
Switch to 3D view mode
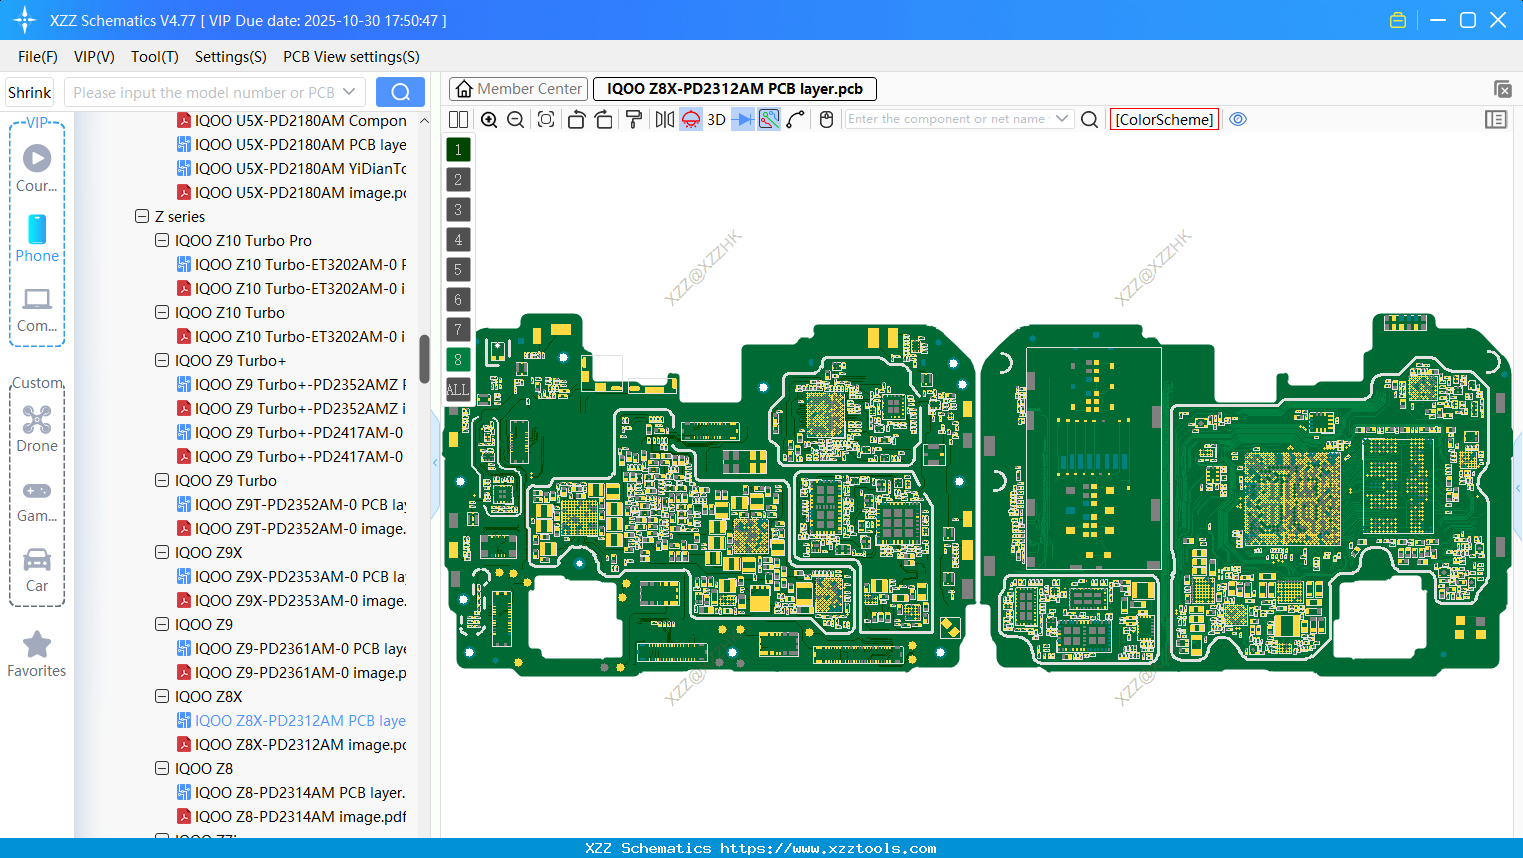(x=715, y=119)
